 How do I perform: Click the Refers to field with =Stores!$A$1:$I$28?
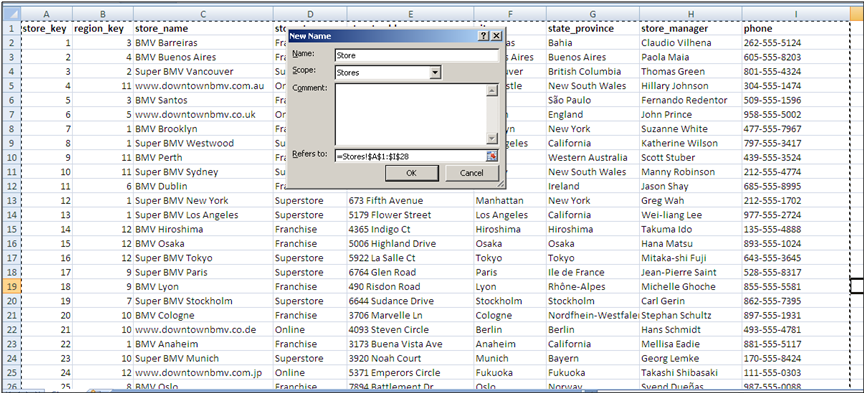click(x=410, y=156)
